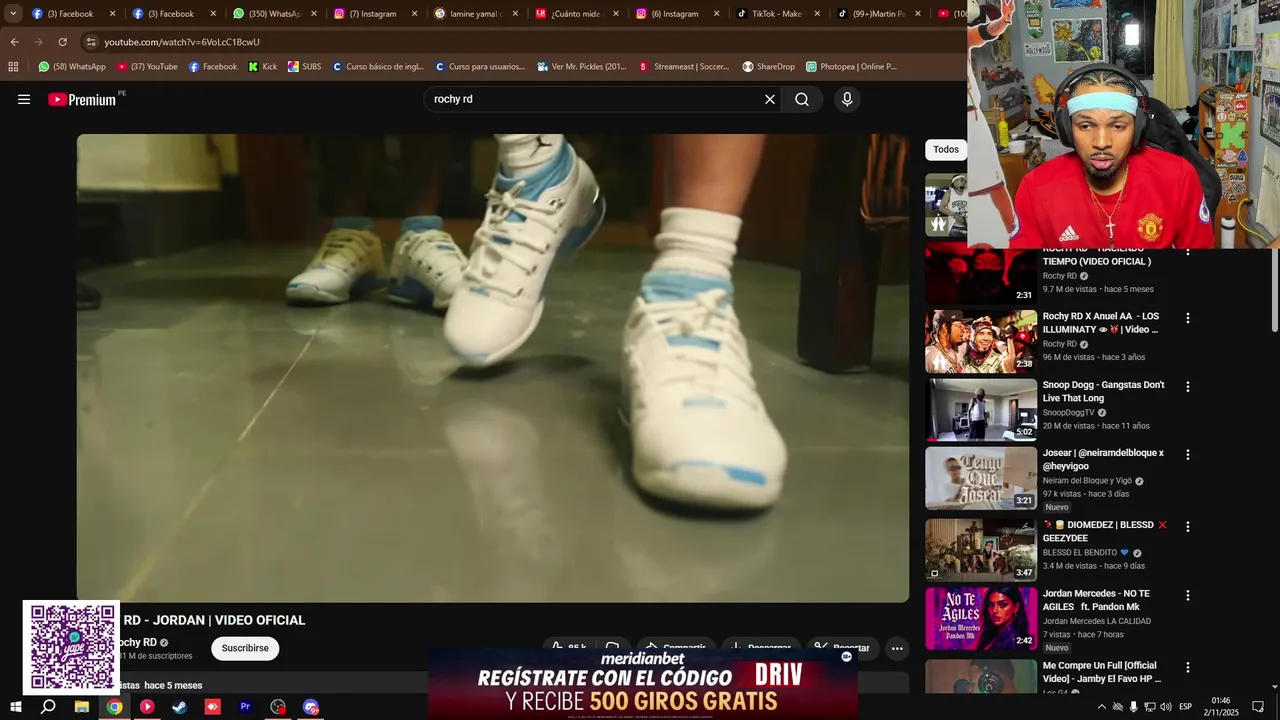Go back with the browser back arrow
1280x720 pixels.
[14, 42]
